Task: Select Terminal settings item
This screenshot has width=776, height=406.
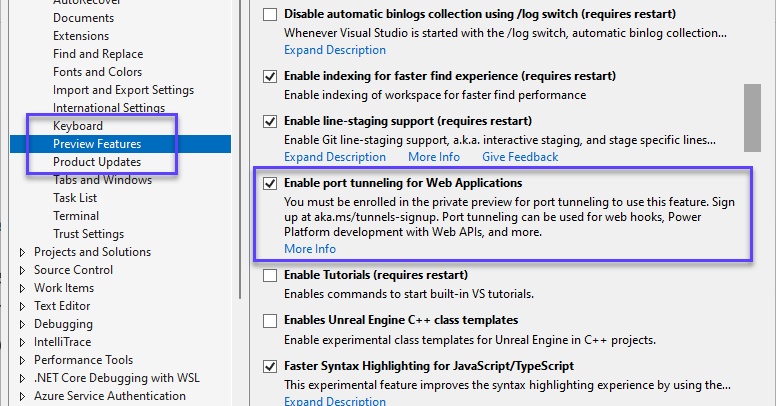Action: pos(76,216)
